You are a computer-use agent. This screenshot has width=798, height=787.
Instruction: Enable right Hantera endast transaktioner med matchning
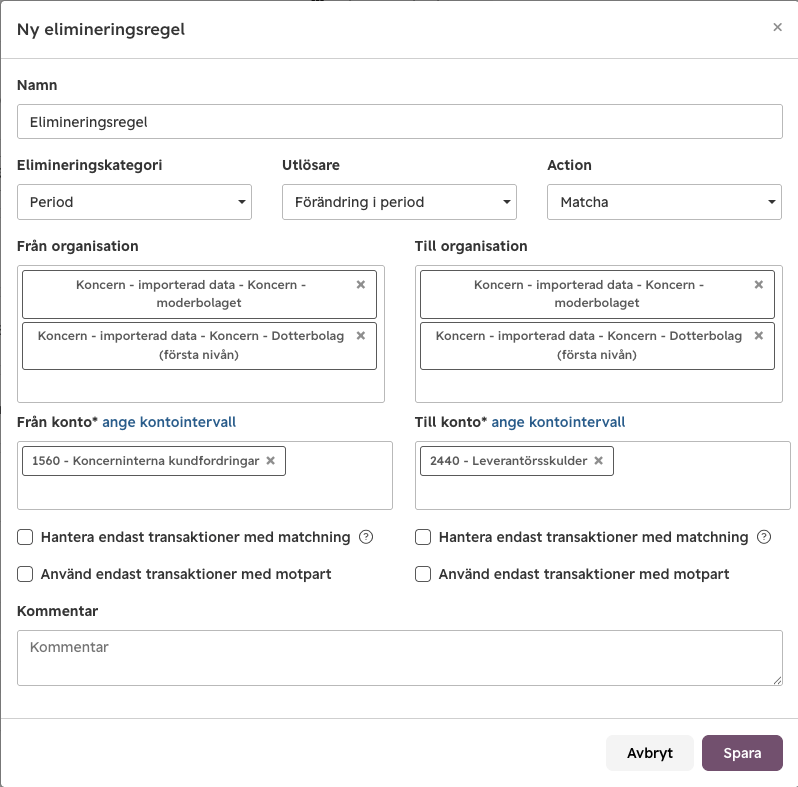423,537
